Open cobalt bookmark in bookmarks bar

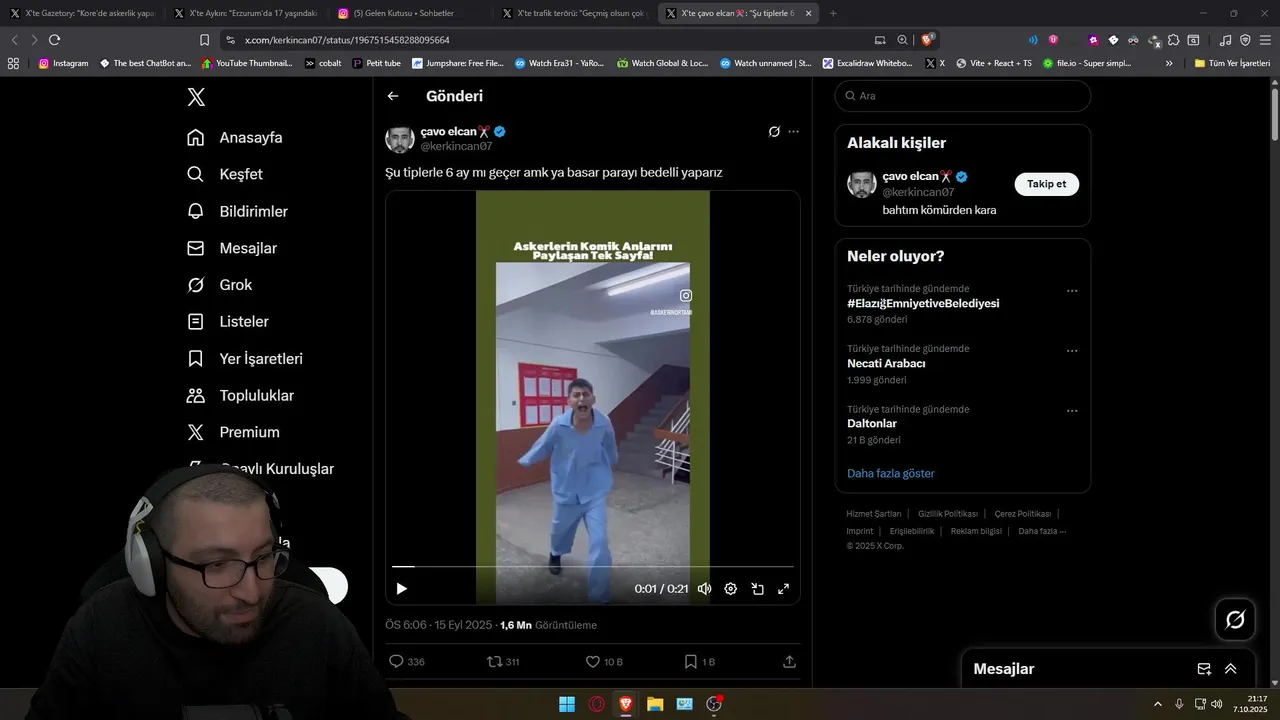(x=323, y=63)
